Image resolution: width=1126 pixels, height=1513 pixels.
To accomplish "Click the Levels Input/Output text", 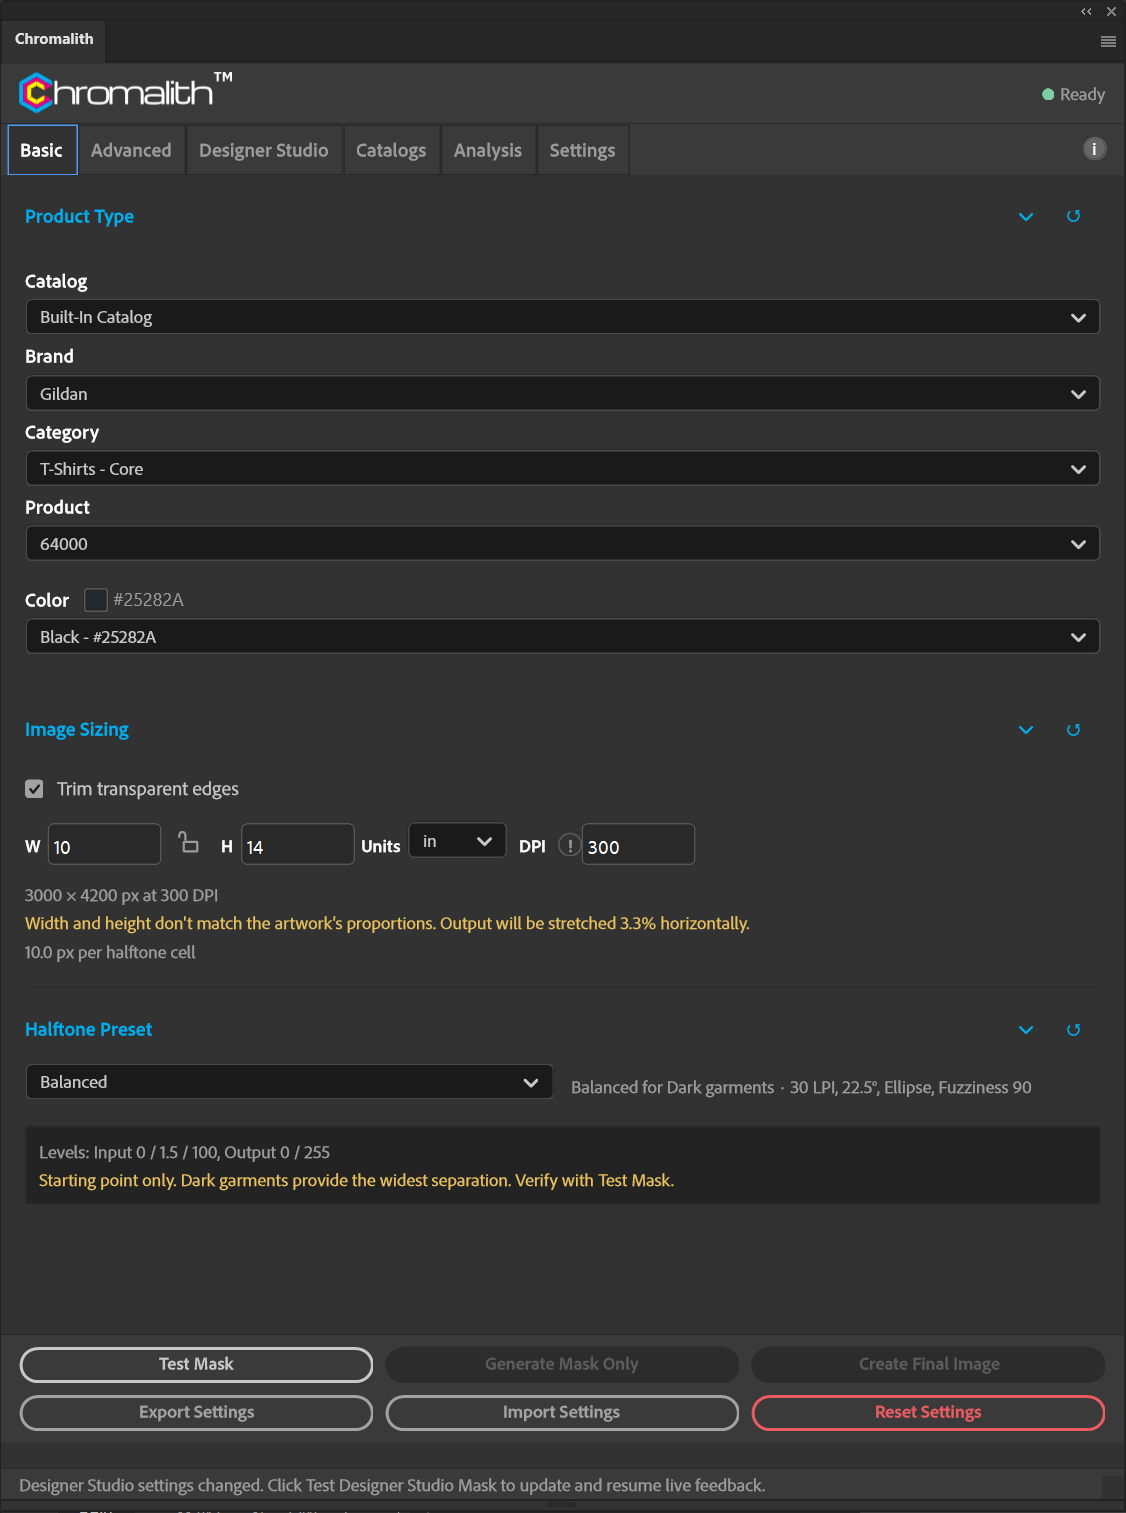I will [x=184, y=1152].
